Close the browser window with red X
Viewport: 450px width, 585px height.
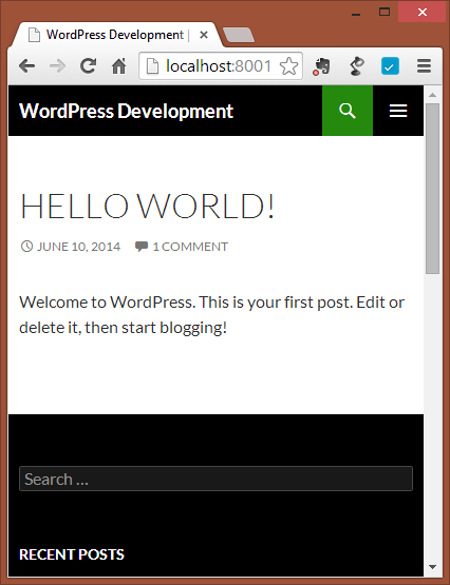click(x=422, y=12)
